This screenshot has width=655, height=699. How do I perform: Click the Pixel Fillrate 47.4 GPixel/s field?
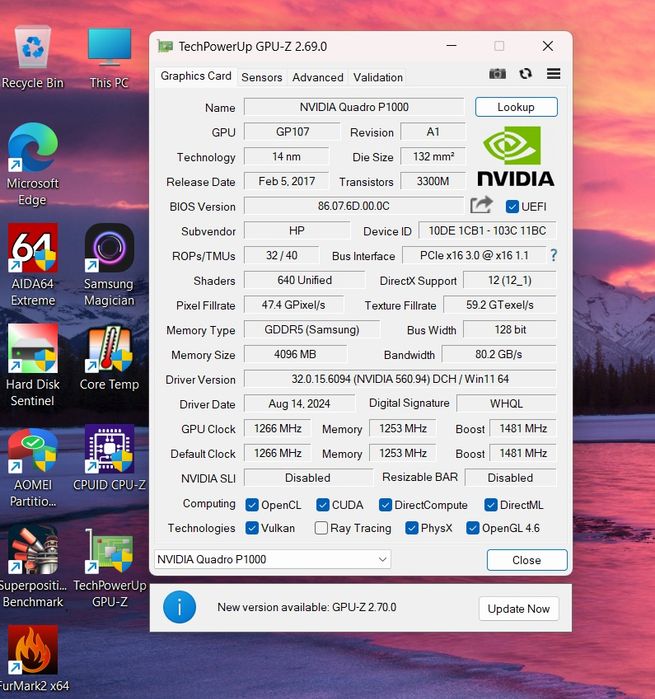point(293,305)
